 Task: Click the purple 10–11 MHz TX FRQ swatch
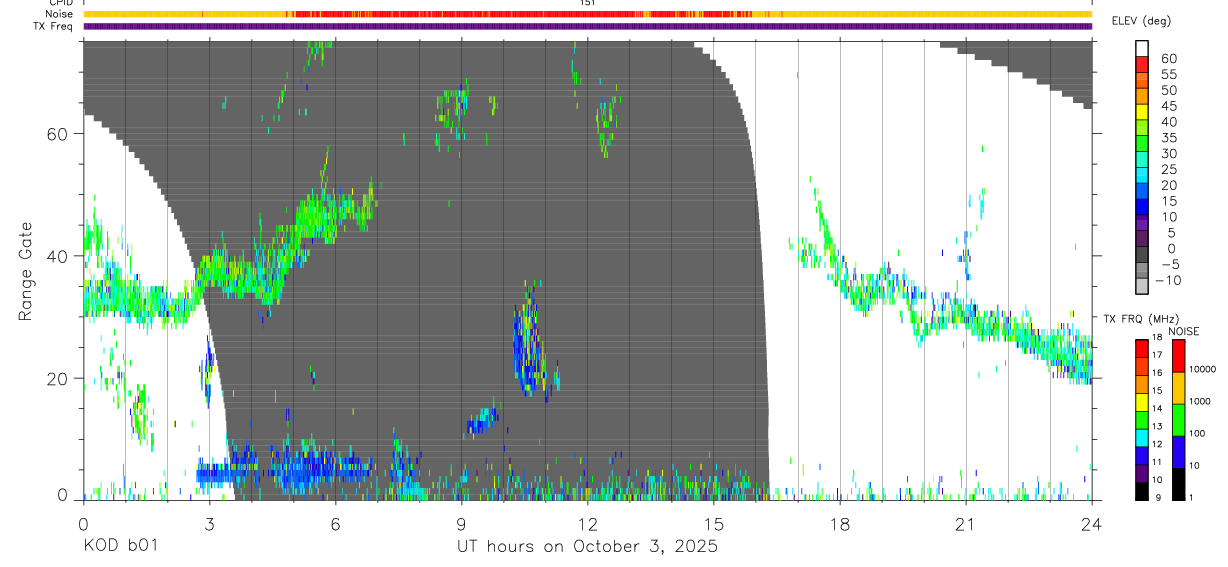click(1142, 473)
